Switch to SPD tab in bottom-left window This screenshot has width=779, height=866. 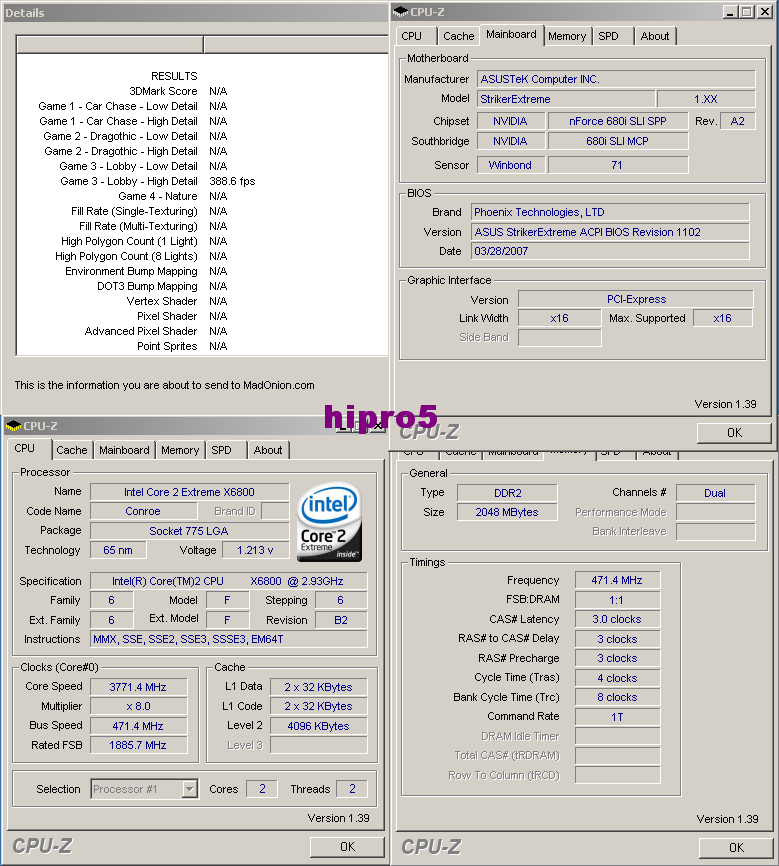pos(222,450)
